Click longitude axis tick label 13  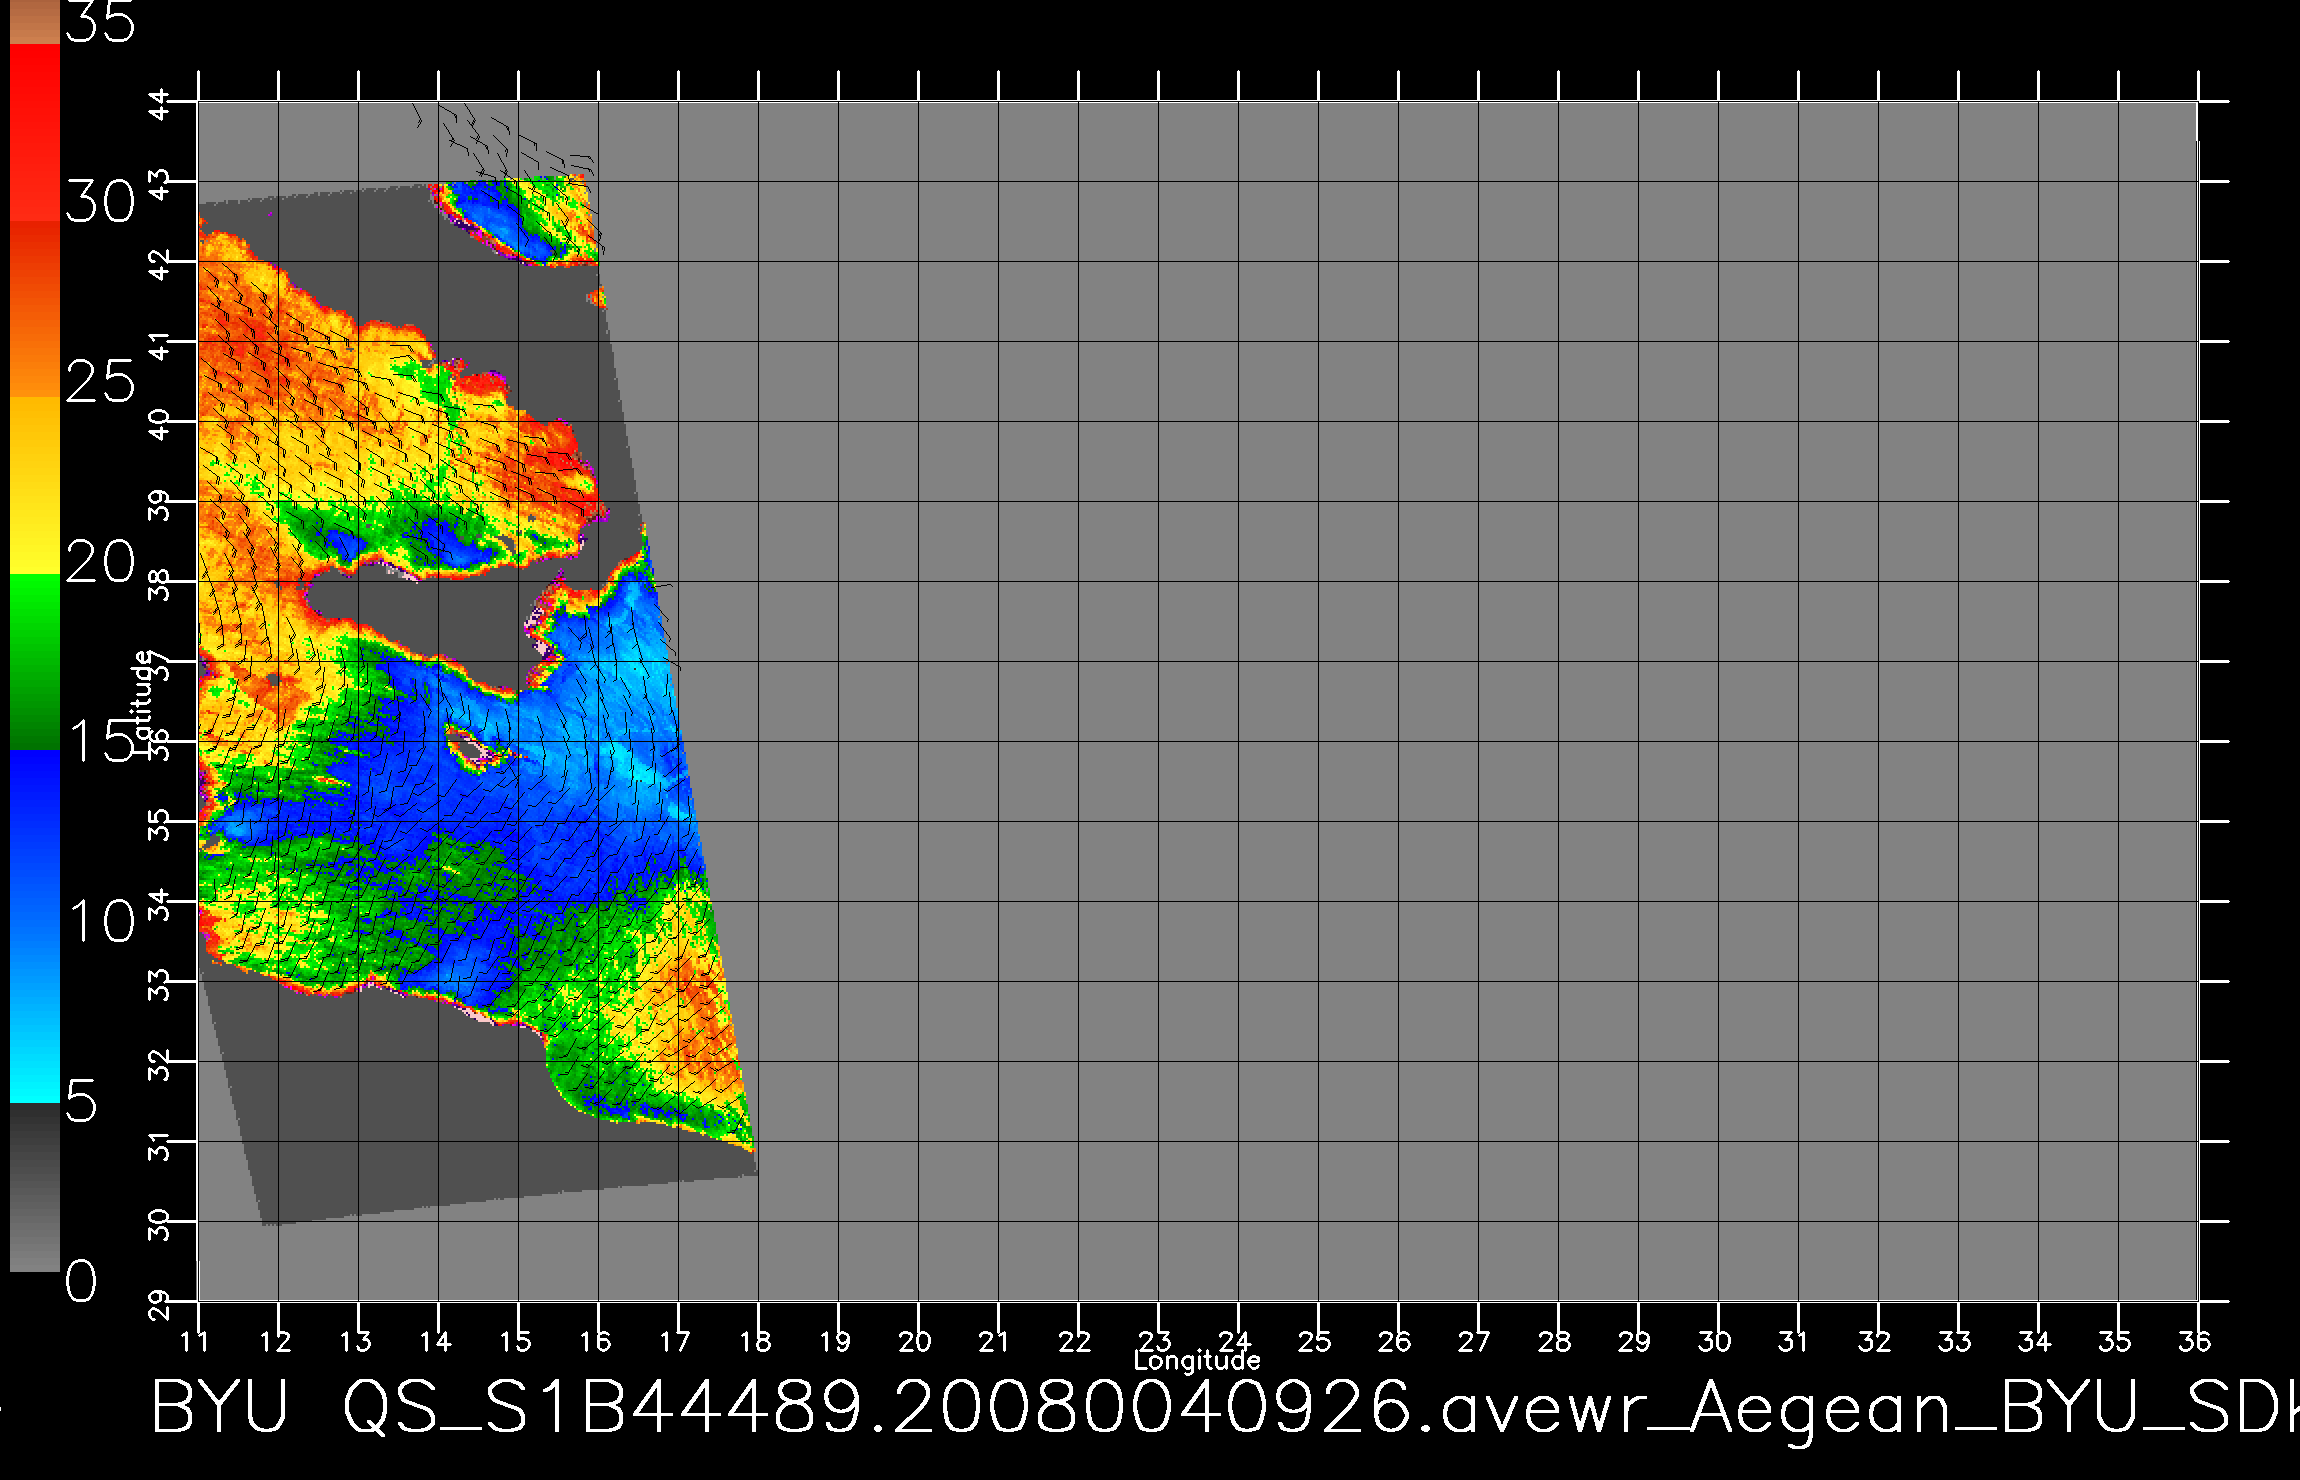coord(355,1341)
